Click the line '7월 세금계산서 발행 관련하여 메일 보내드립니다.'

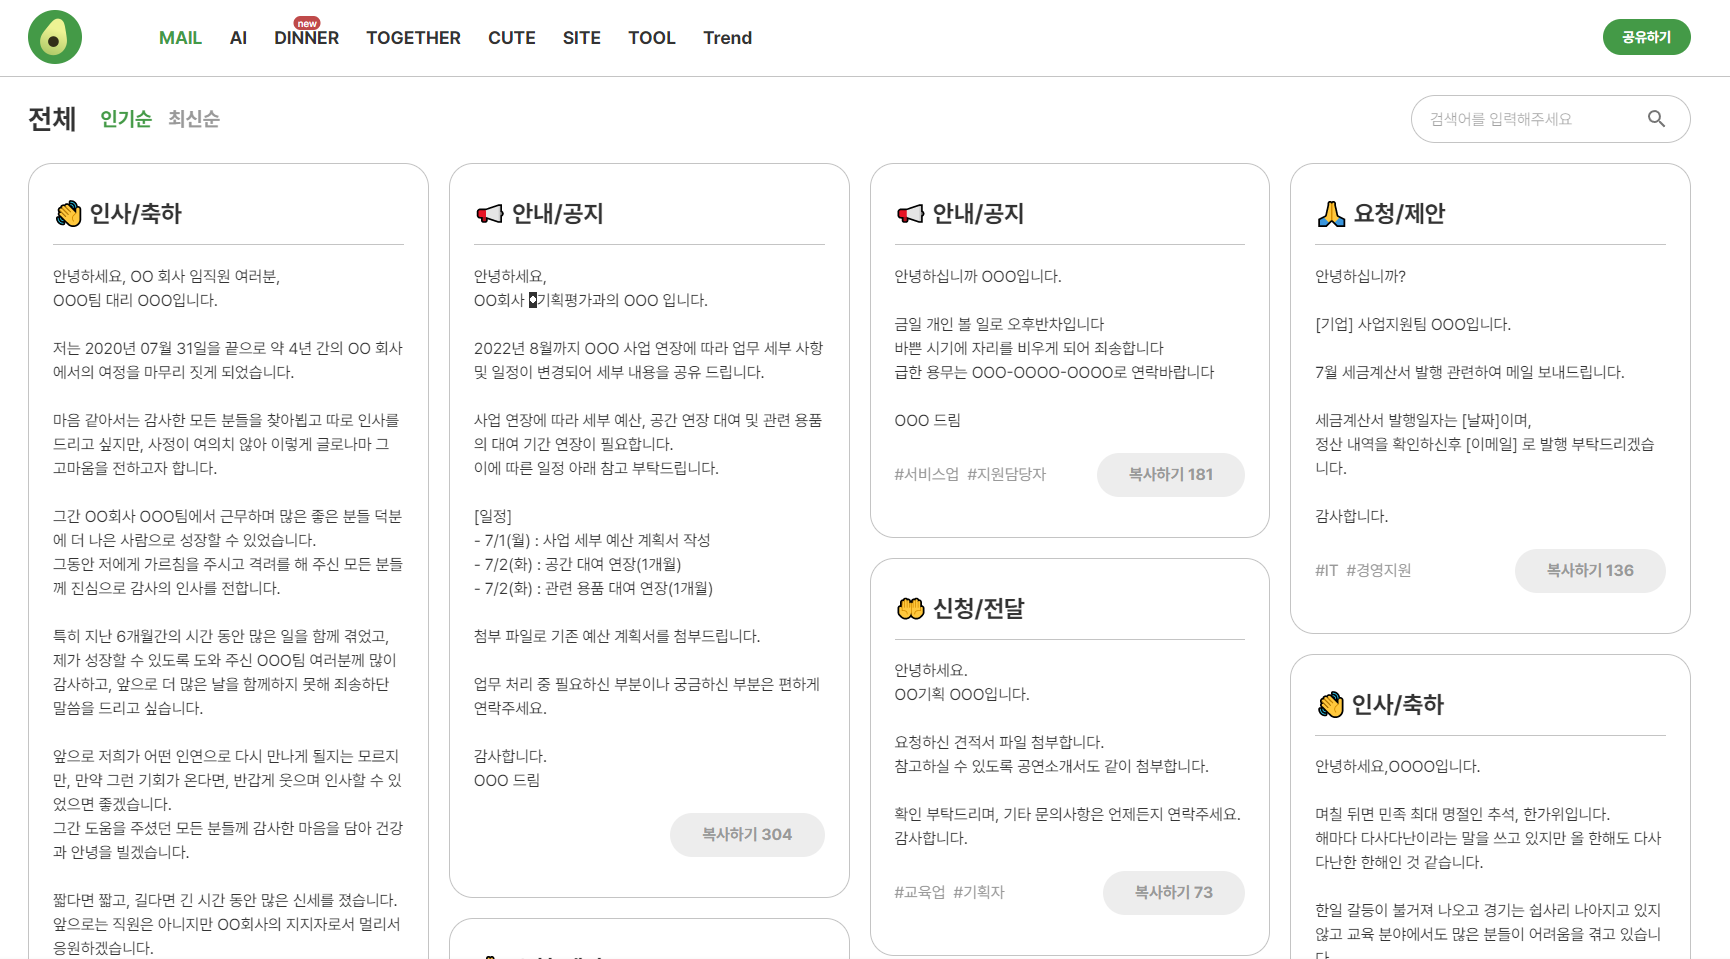pyautogui.click(x=1470, y=372)
